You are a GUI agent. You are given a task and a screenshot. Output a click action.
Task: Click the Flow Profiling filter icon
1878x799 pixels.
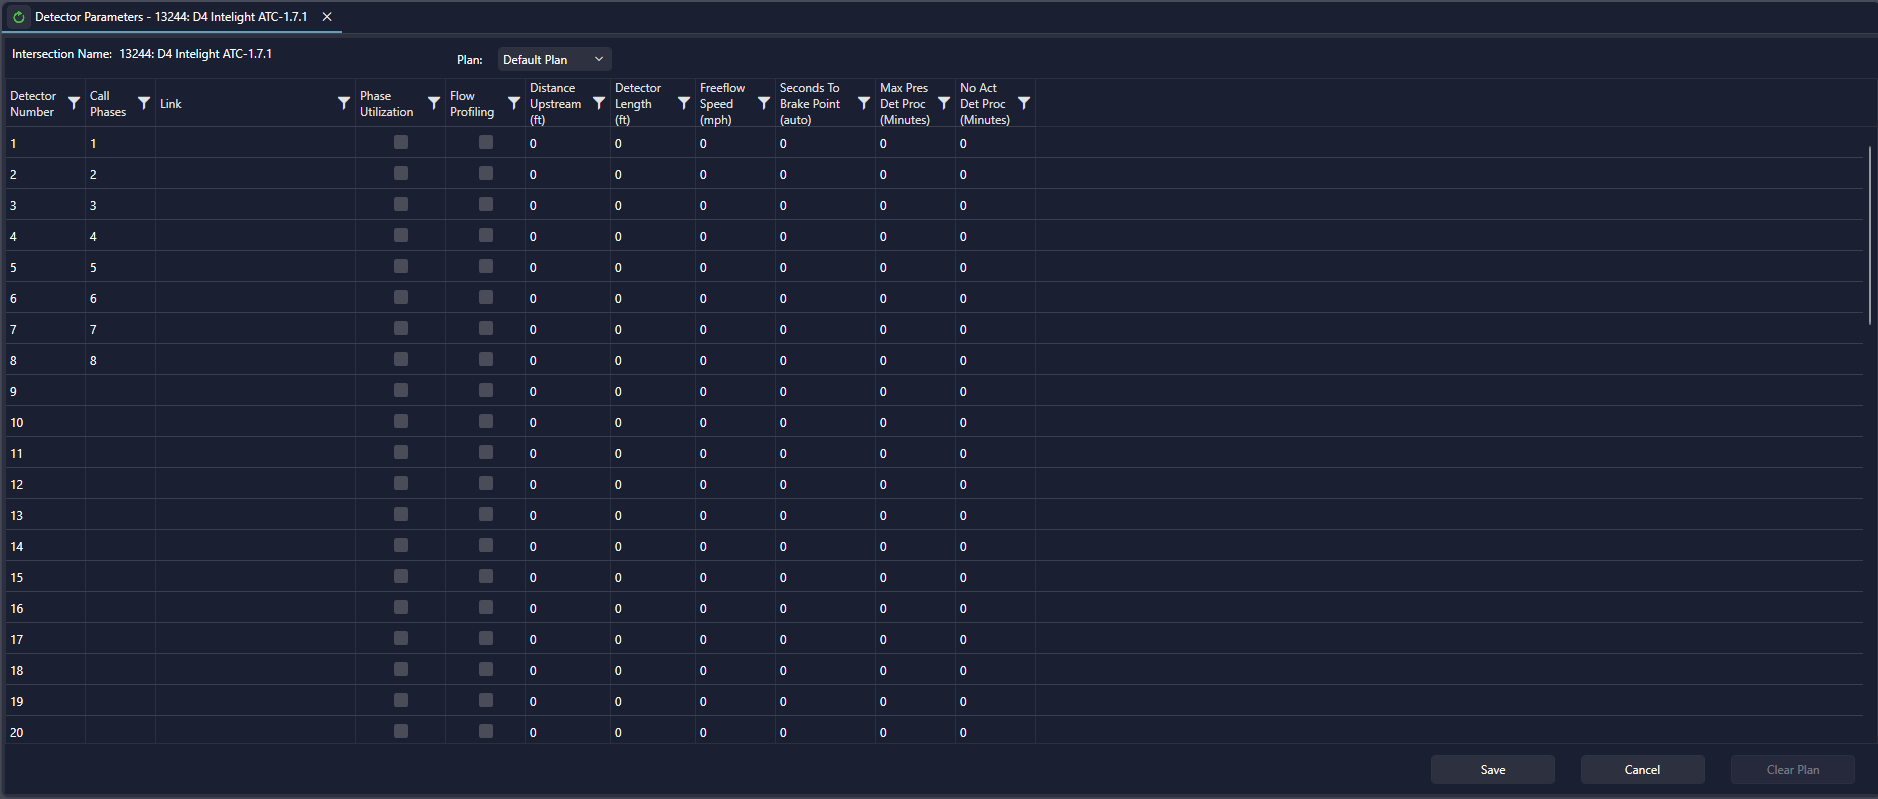(x=513, y=103)
